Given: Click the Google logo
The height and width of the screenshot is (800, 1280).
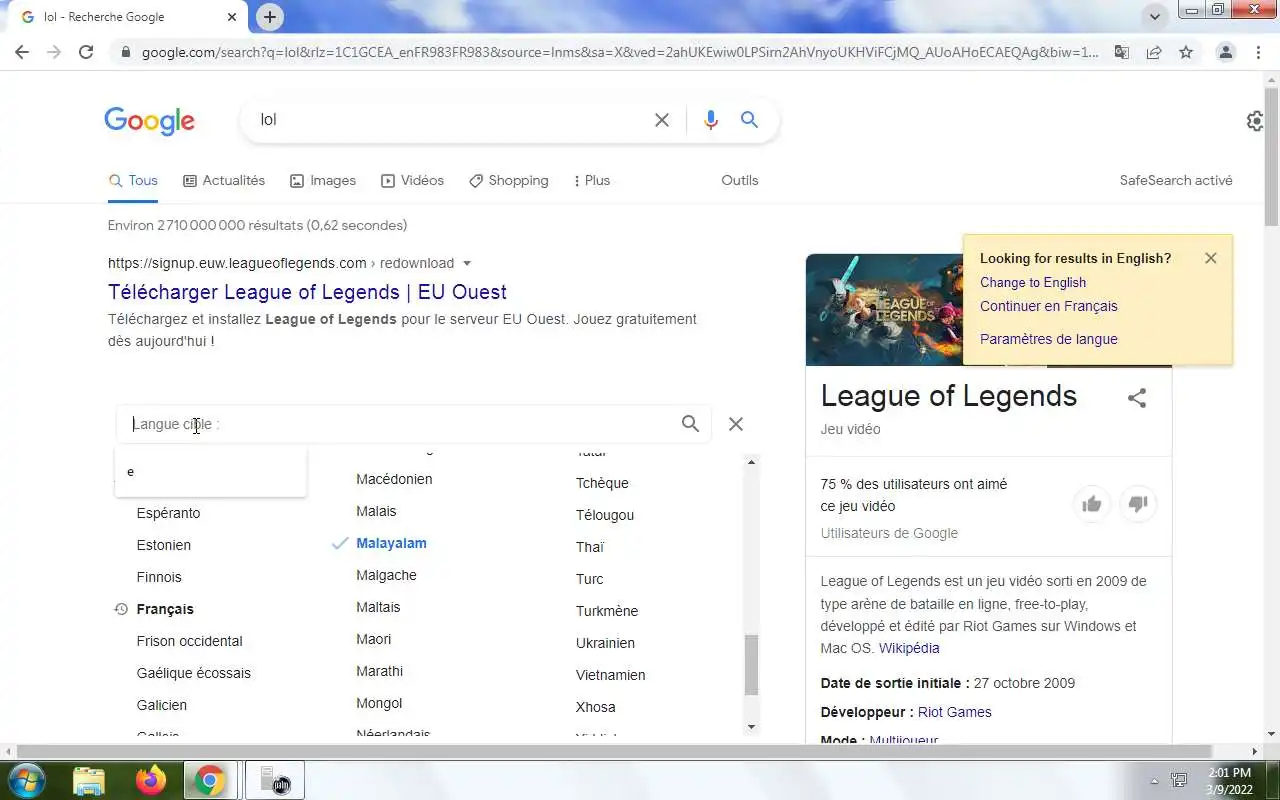Looking at the screenshot, I should 150,121.
